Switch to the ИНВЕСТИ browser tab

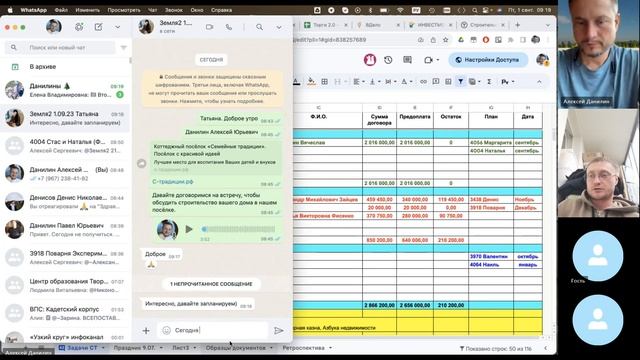pos(429,25)
